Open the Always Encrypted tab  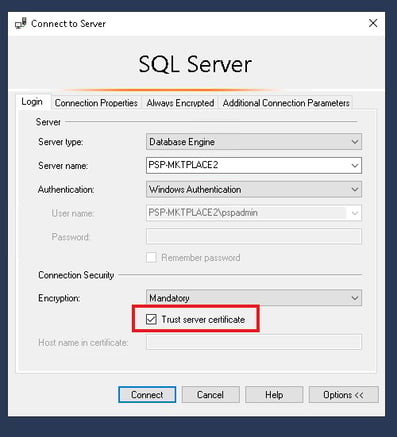pos(180,103)
